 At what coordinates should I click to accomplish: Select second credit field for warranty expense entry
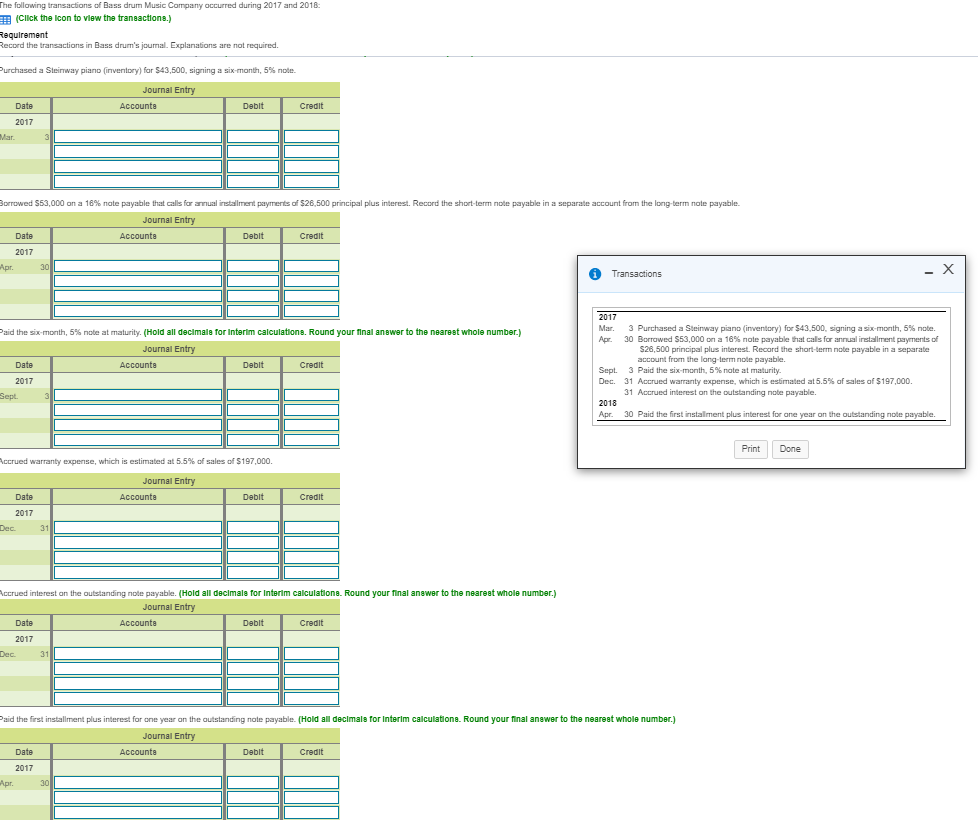coord(311,543)
